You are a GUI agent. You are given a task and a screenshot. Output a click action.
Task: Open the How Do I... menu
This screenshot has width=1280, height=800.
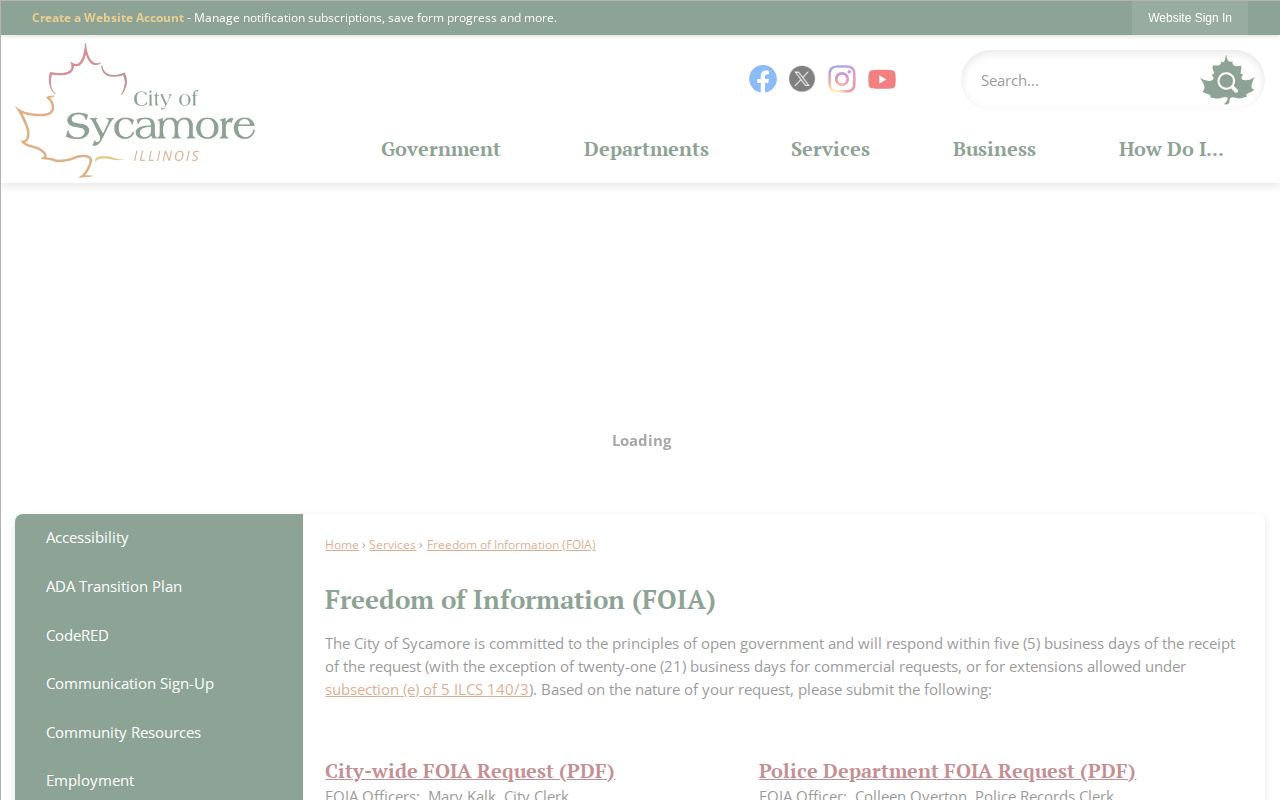pyautogui.click(x=1171, y=149)
